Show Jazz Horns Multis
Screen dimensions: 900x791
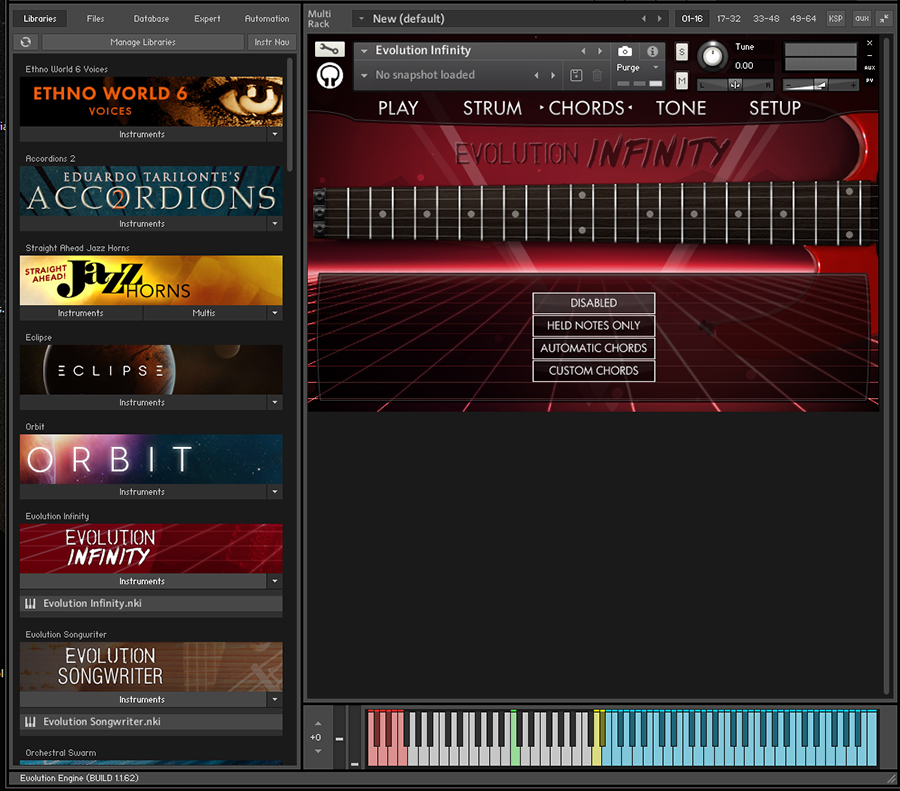204,313
